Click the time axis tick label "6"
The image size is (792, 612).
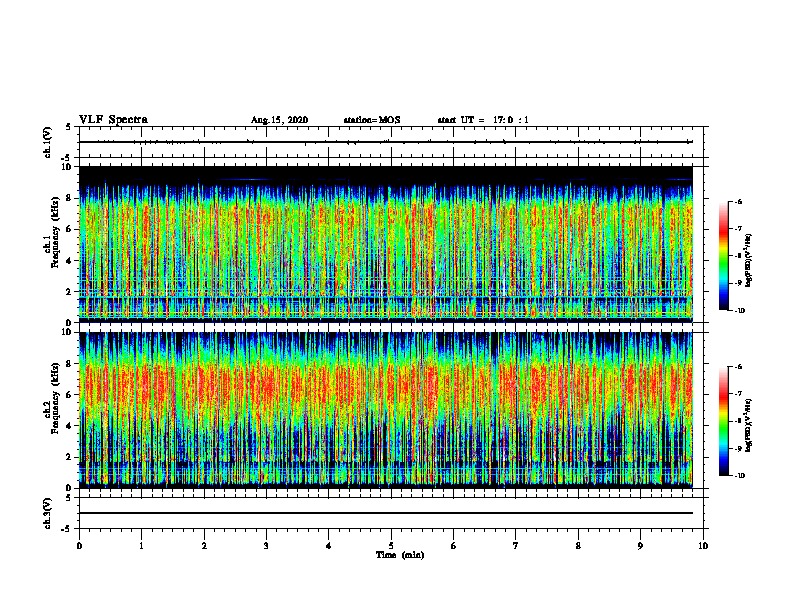pyautogui.click(x=454, y=546)
